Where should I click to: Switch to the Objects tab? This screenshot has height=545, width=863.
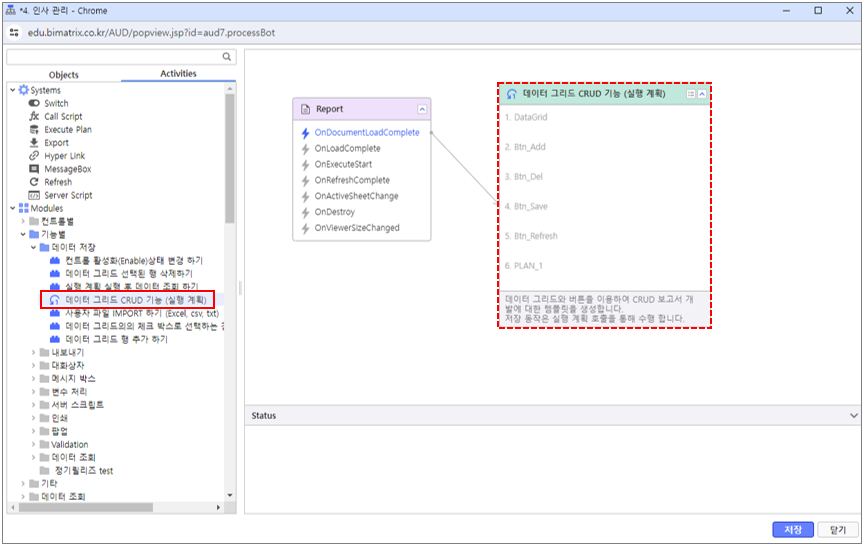coord(64,75)
